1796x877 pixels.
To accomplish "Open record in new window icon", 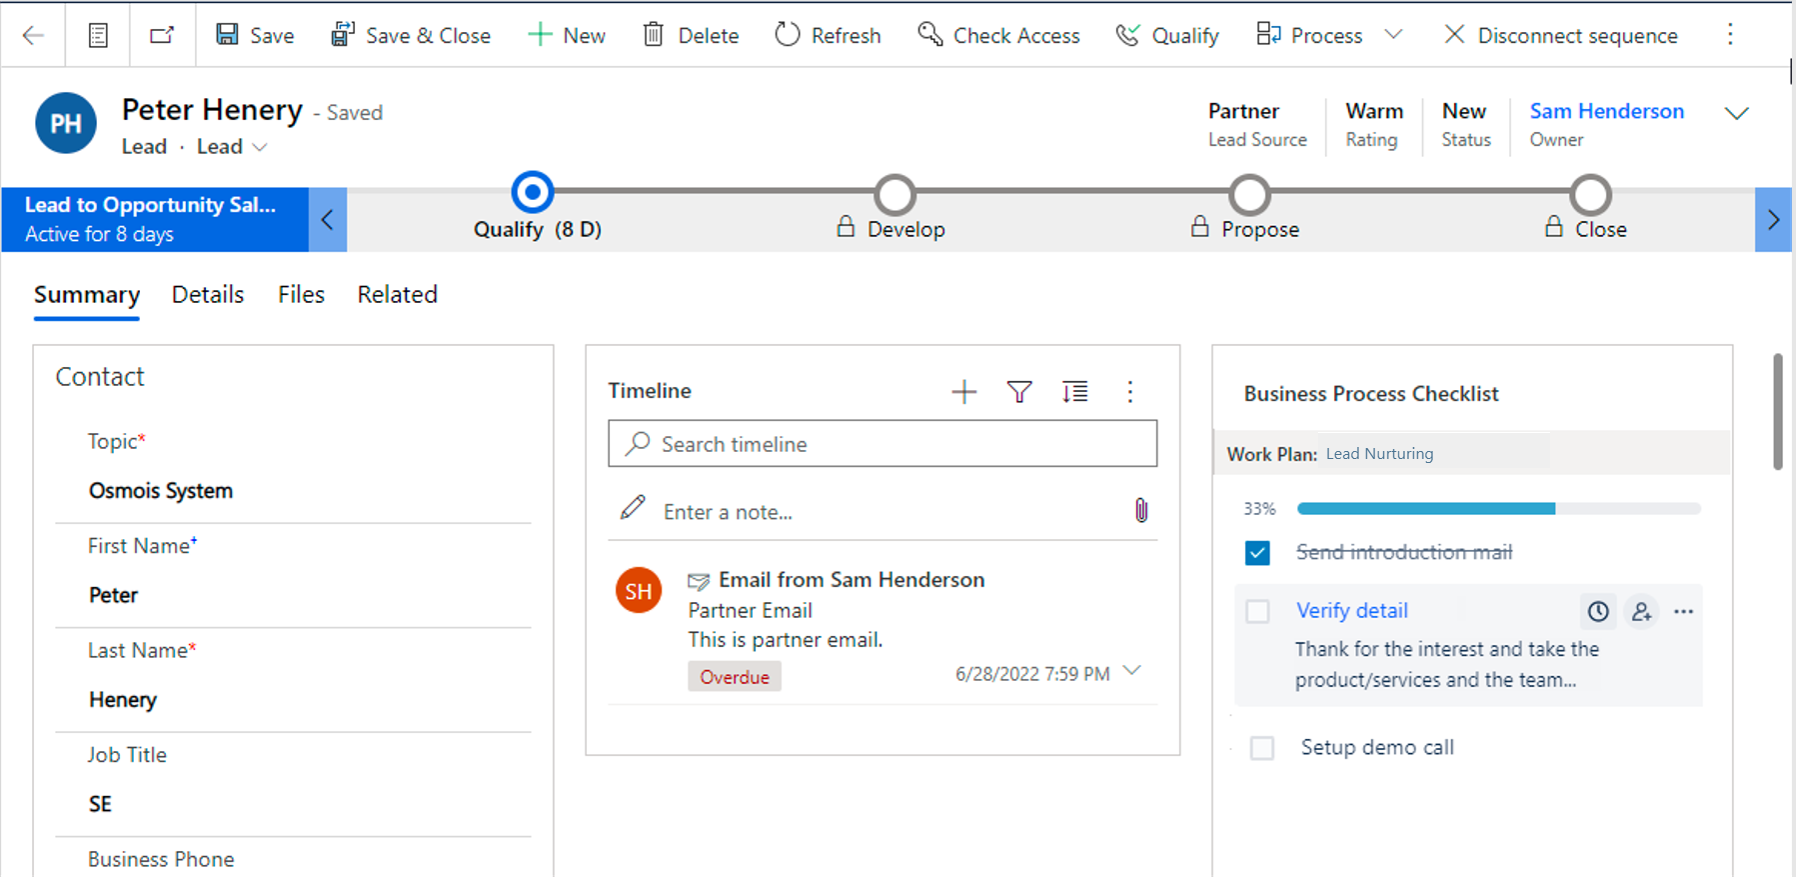I will pyautogui.click(x=162, y=35).
